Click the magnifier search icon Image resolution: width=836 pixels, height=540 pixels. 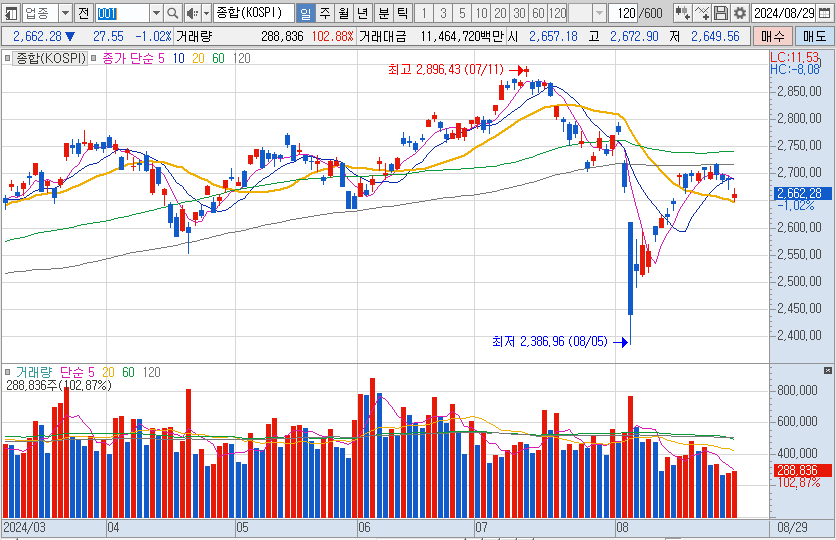[x=173, y=13]
